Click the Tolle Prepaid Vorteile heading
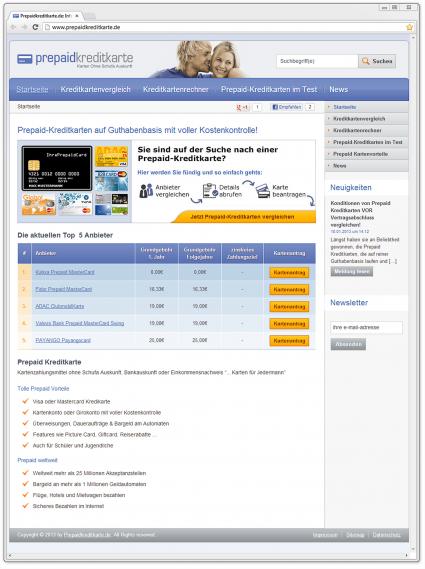Viewport: 425px width, 569px height. click(x=43, y=389)
